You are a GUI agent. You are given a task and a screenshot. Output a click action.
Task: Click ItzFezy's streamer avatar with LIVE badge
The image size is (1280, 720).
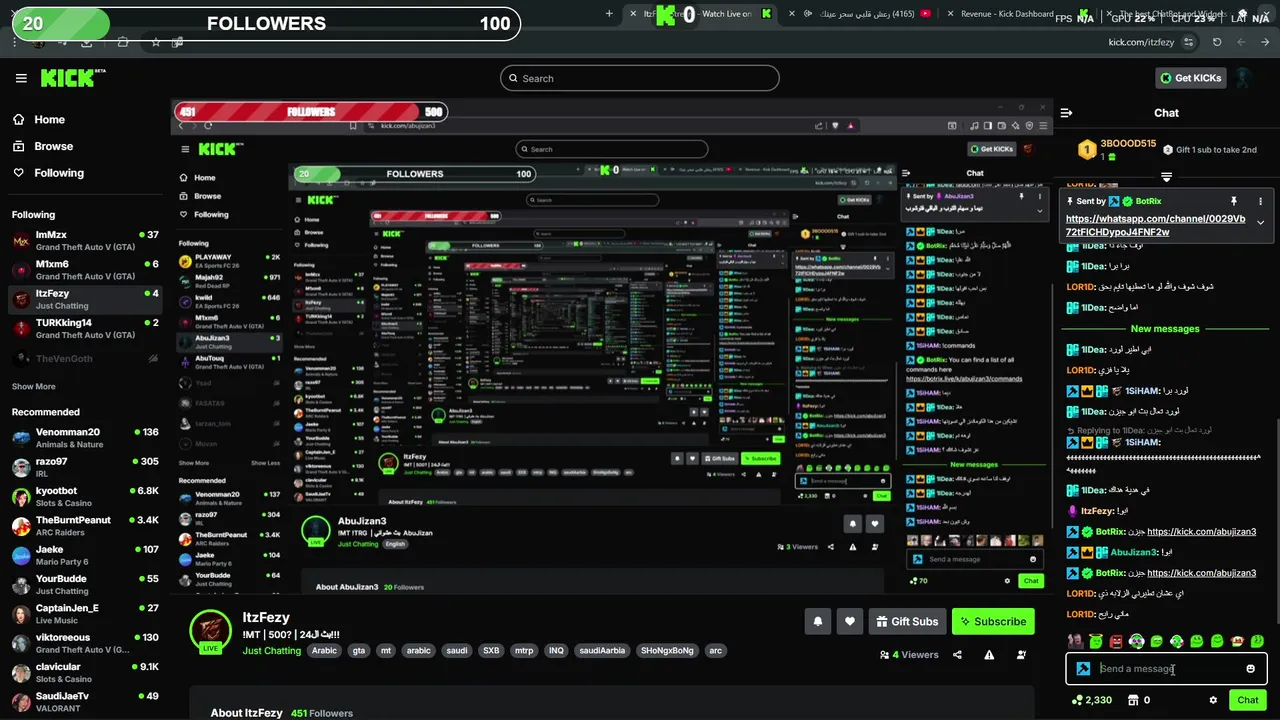(211, 631)
